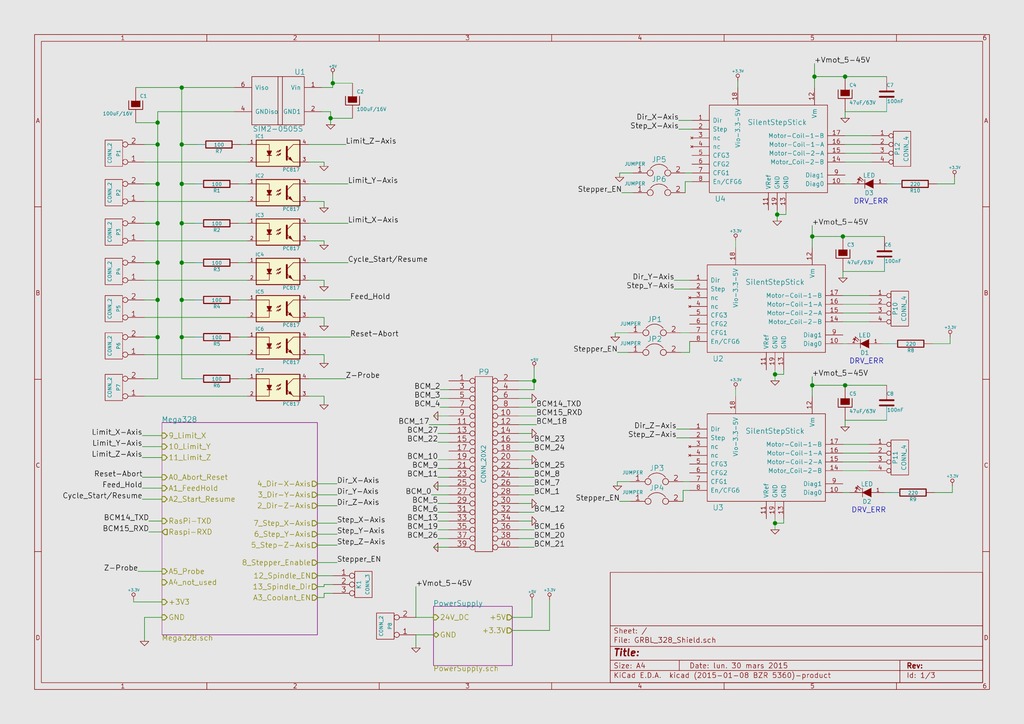Select the U2 SilentStepStick driver block
Image resolution: width=1024 pixels, height=724 pixels.
click(x=766, y=309)
